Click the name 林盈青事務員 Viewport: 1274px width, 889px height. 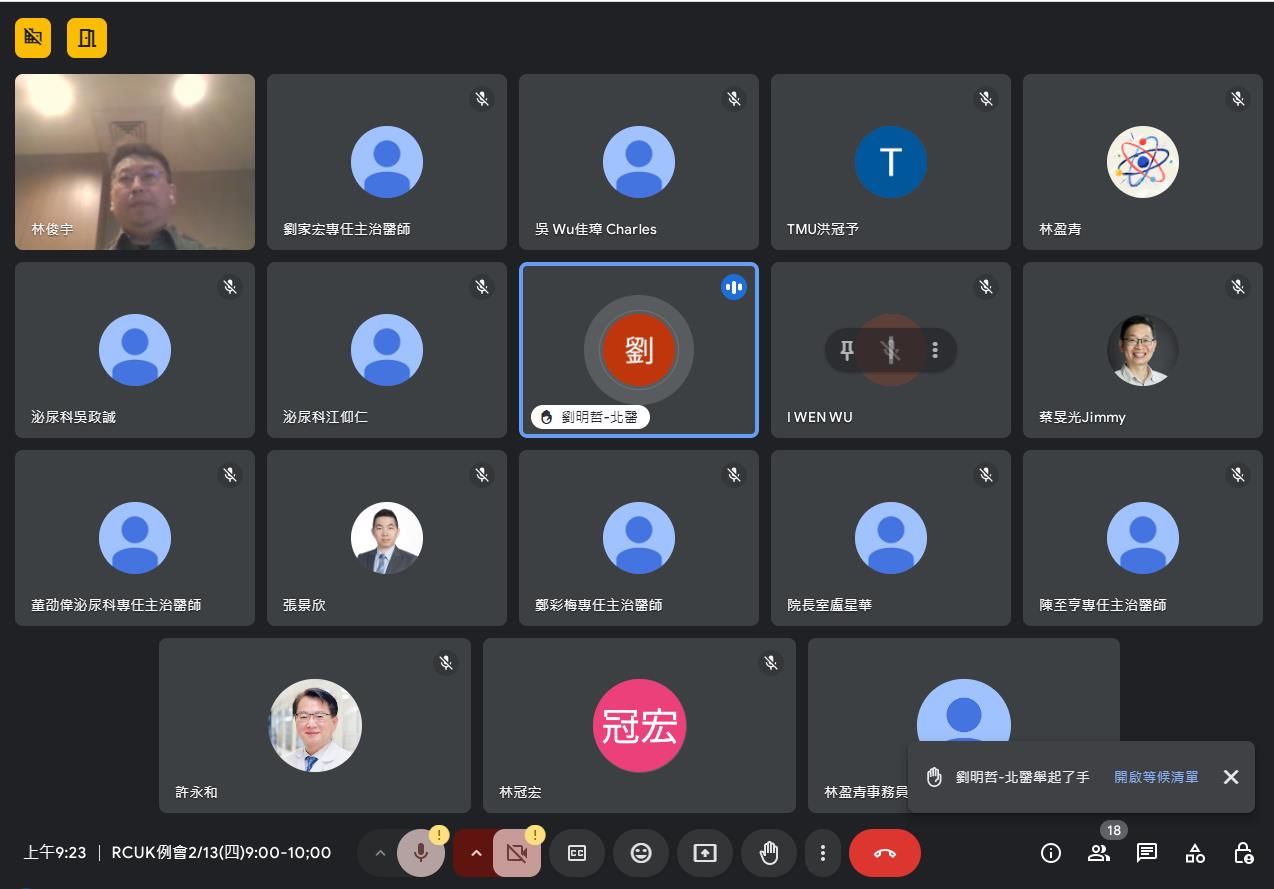coord(866,792)
